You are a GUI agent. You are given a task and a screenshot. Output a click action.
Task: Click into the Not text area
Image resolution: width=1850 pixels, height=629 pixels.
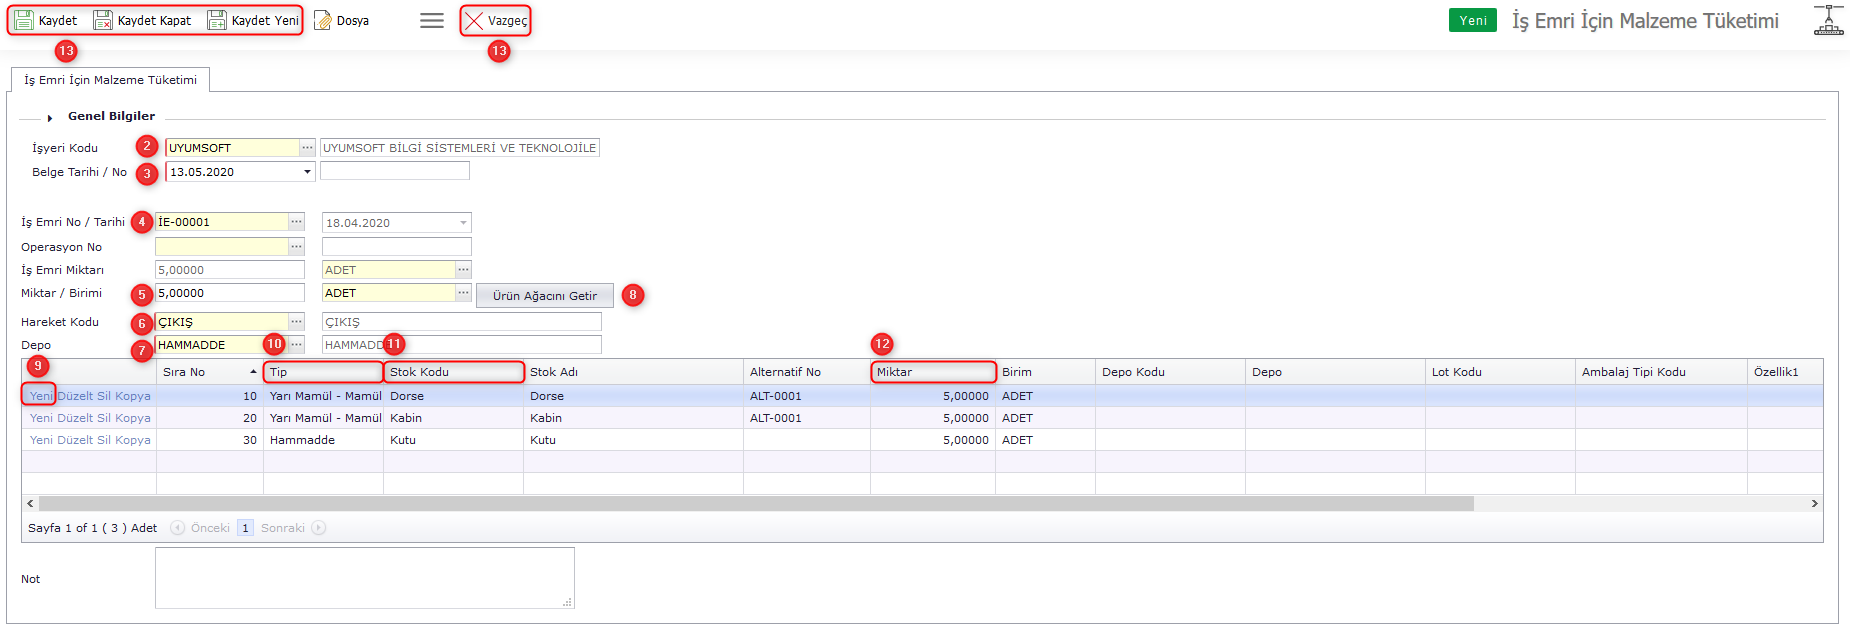point(364,577)
